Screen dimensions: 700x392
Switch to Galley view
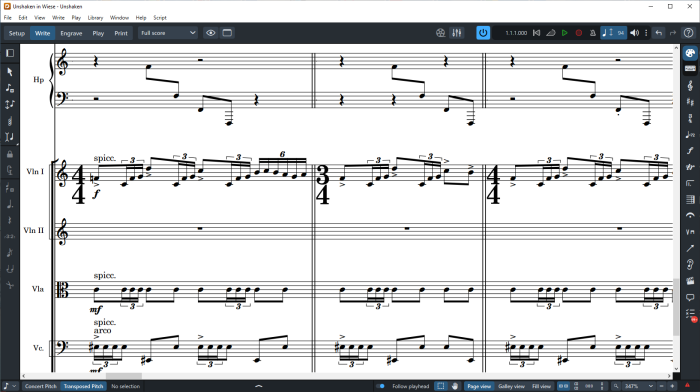click(511, 386)
